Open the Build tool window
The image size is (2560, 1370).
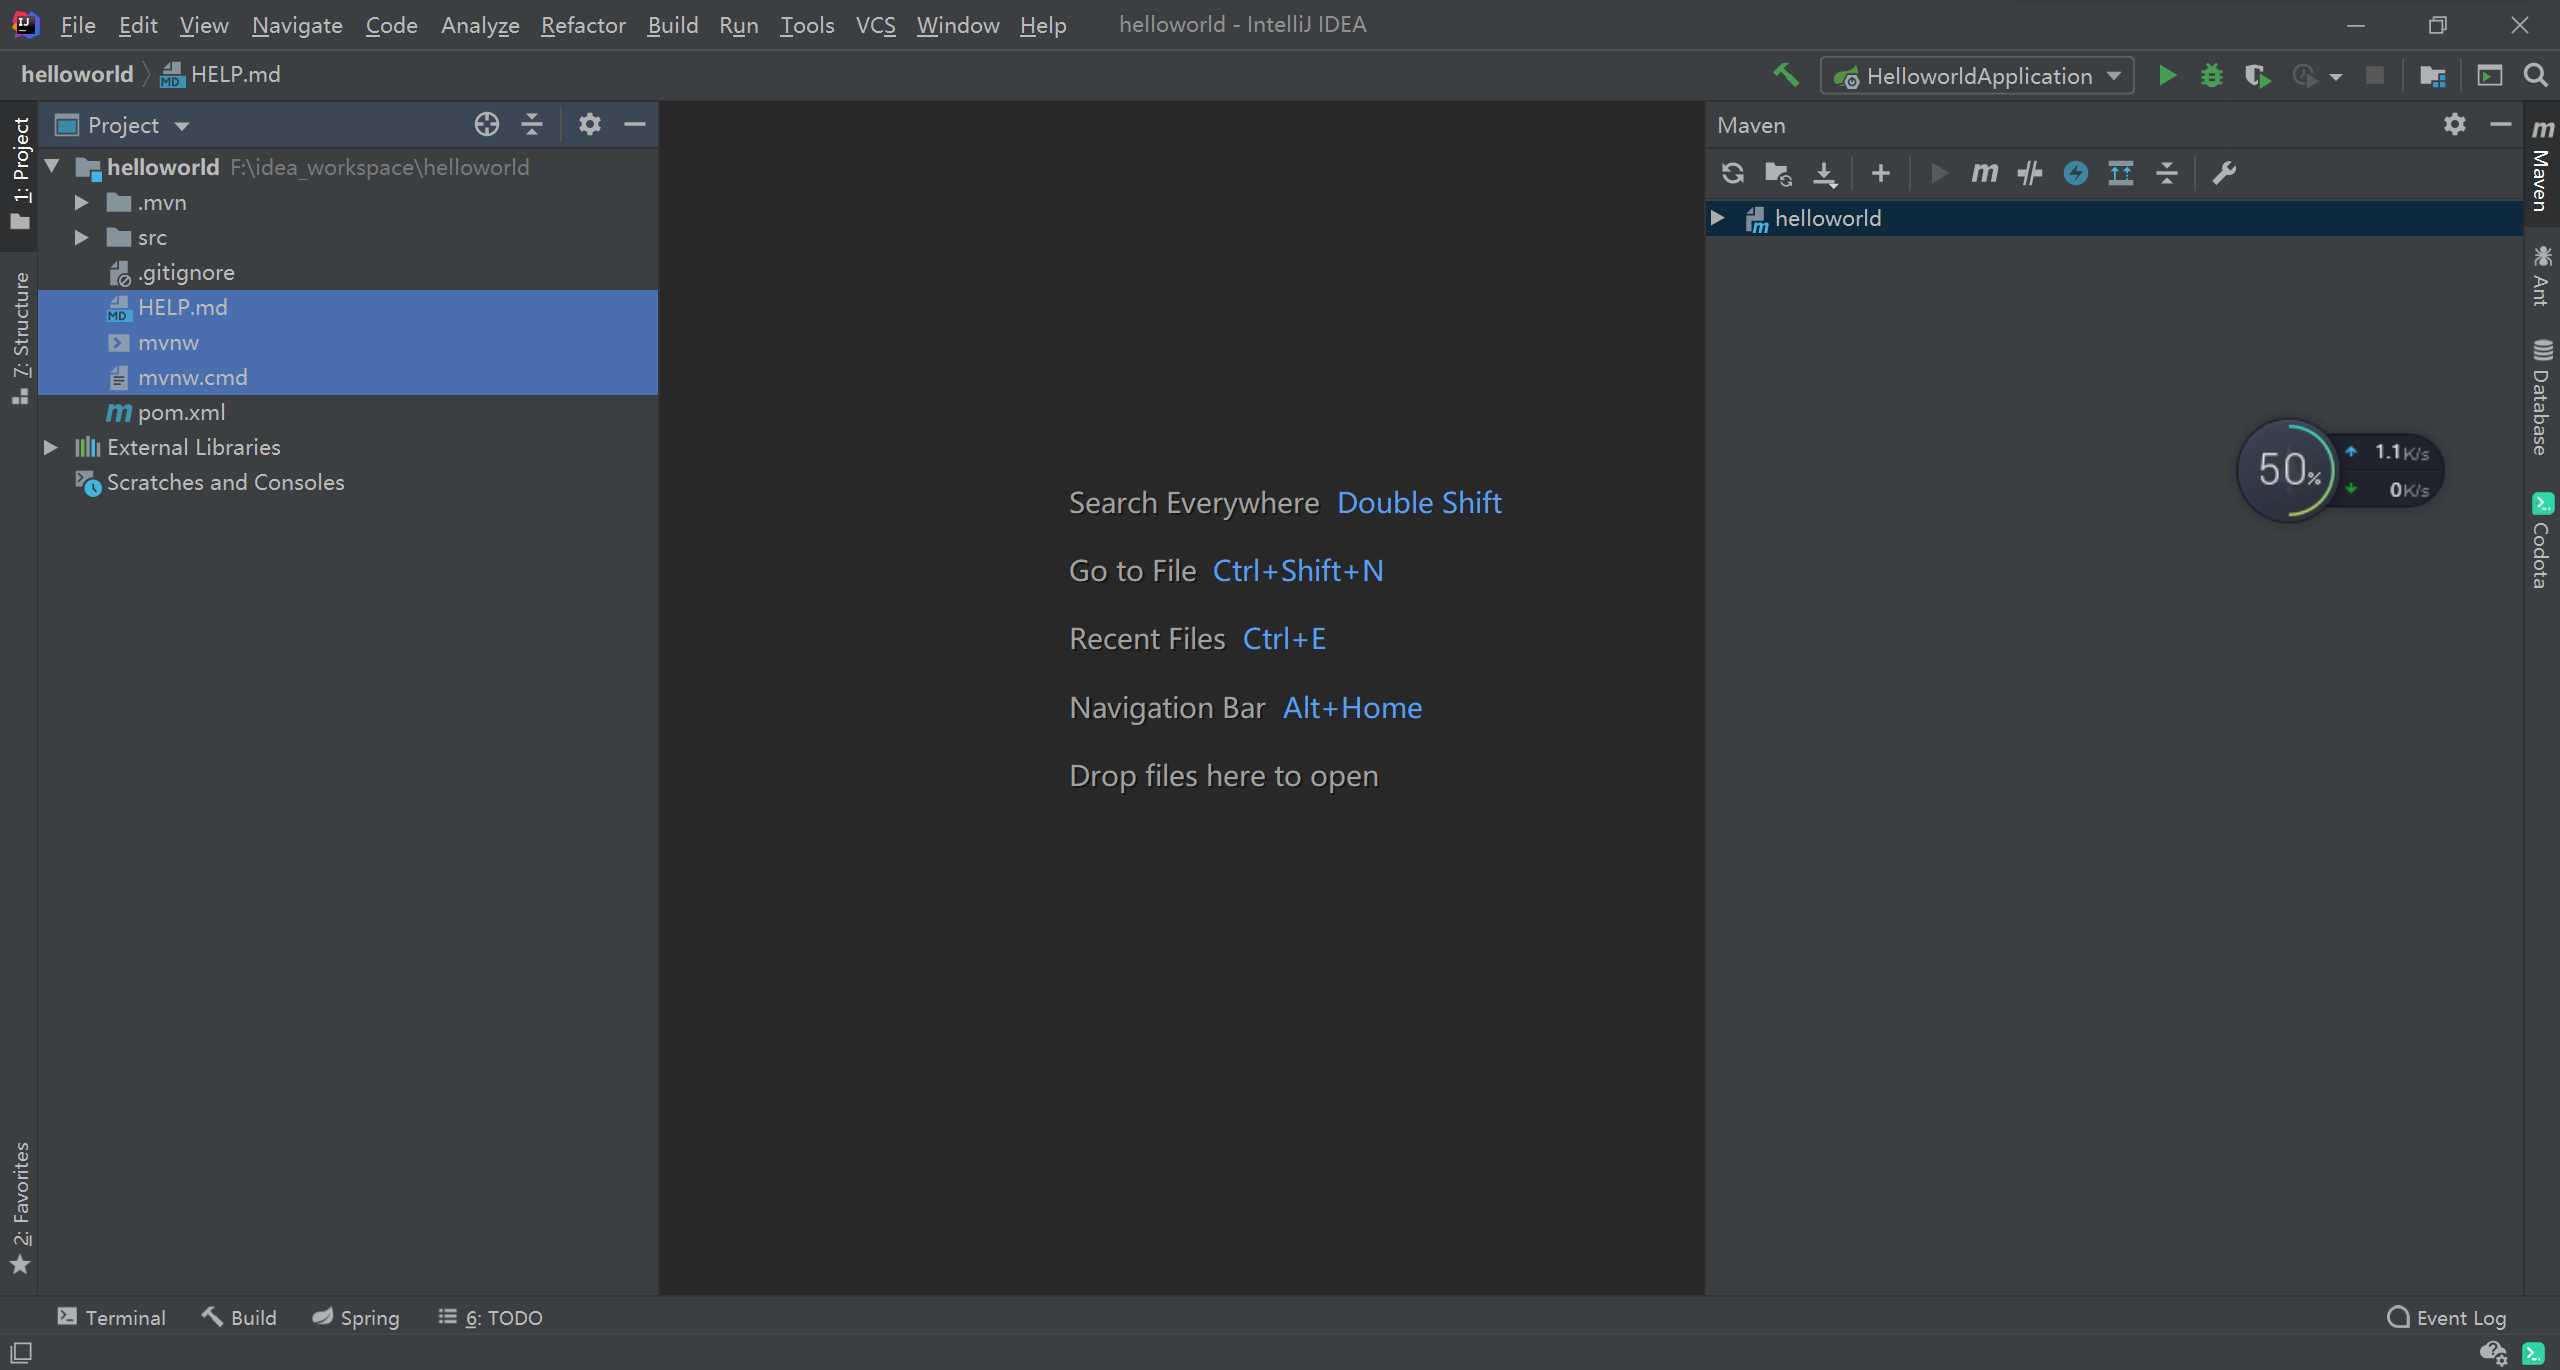click(239, 1317)
